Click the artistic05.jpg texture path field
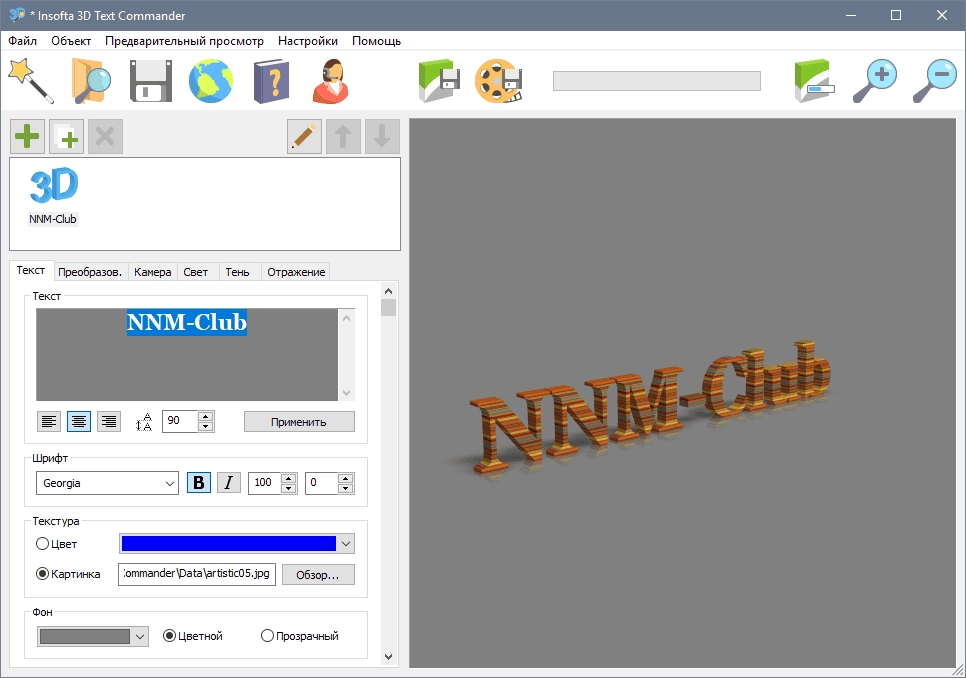The height and width of the screenshot is (678, 966). coord(197,573)
